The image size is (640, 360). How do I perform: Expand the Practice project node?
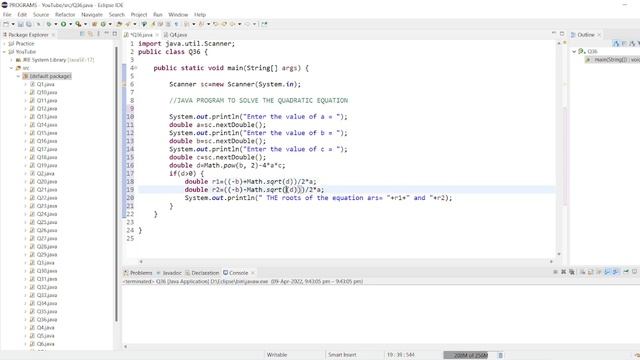[x=4, y=43]
